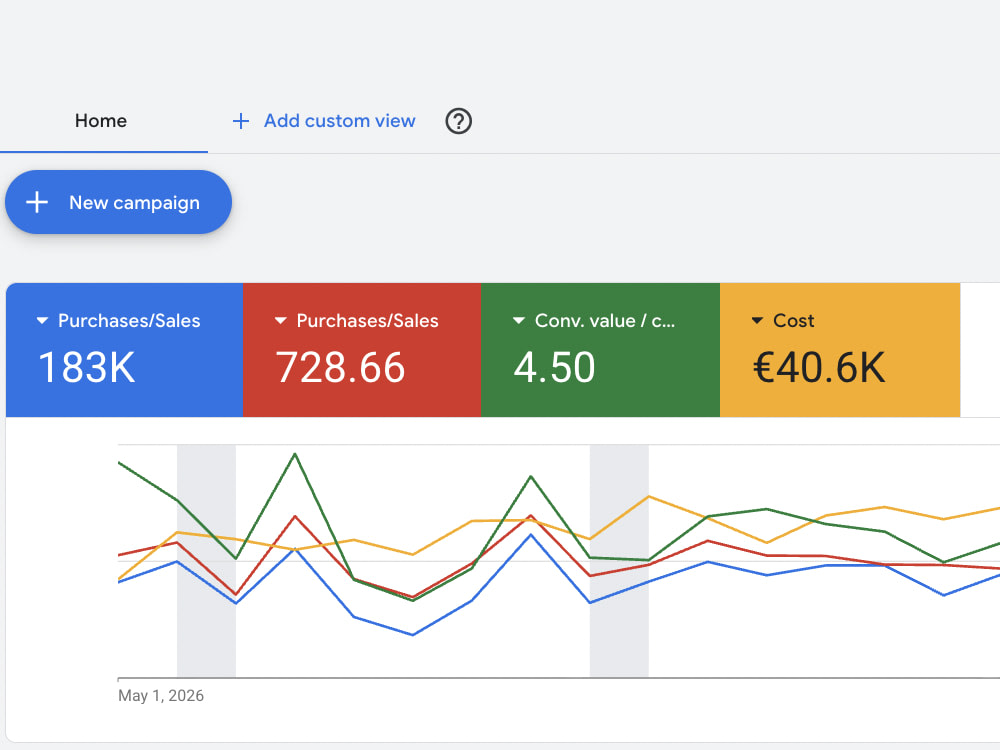Screen dimensions: 1000x750
Task: Open dropdown arrow on red Purchases/Sales card
Action: click(x=280, y=320)
